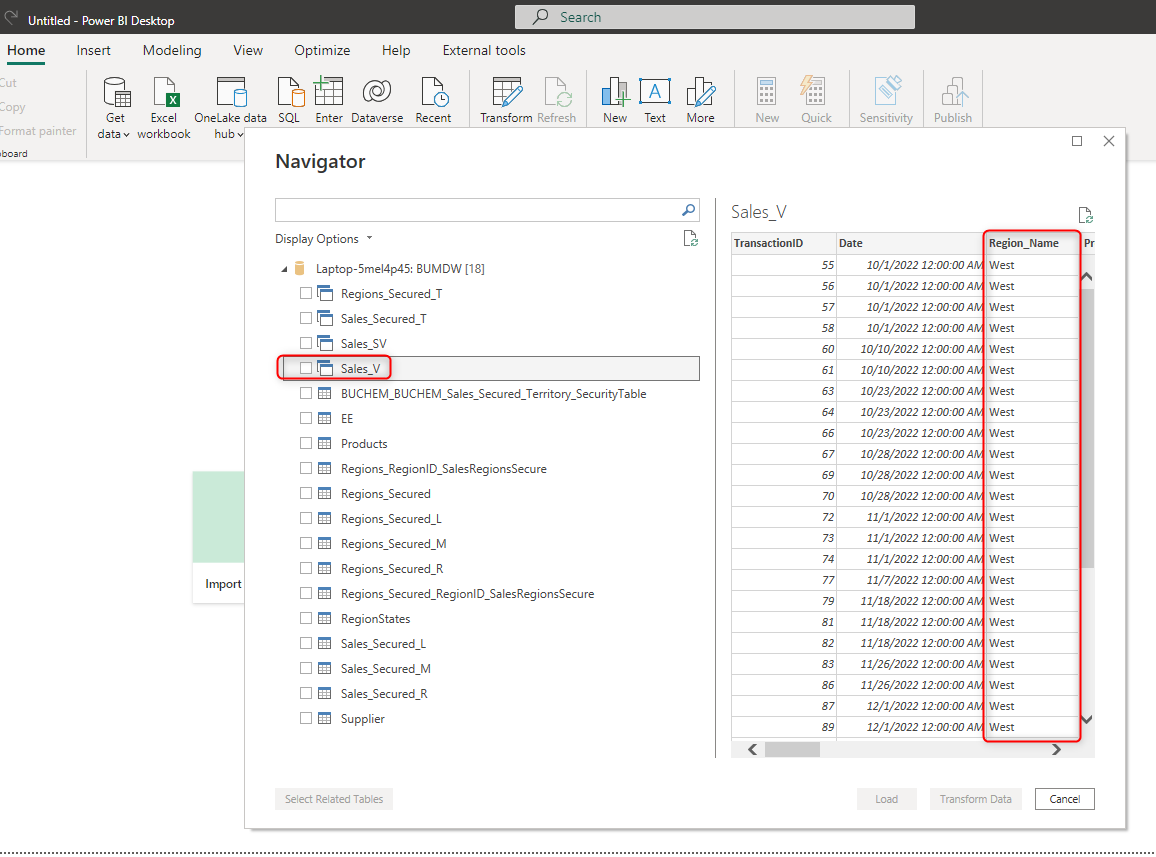Cancel the Navigator dialog
Viewport: 1156px width, 857px height.
(x=1065, y=799)
